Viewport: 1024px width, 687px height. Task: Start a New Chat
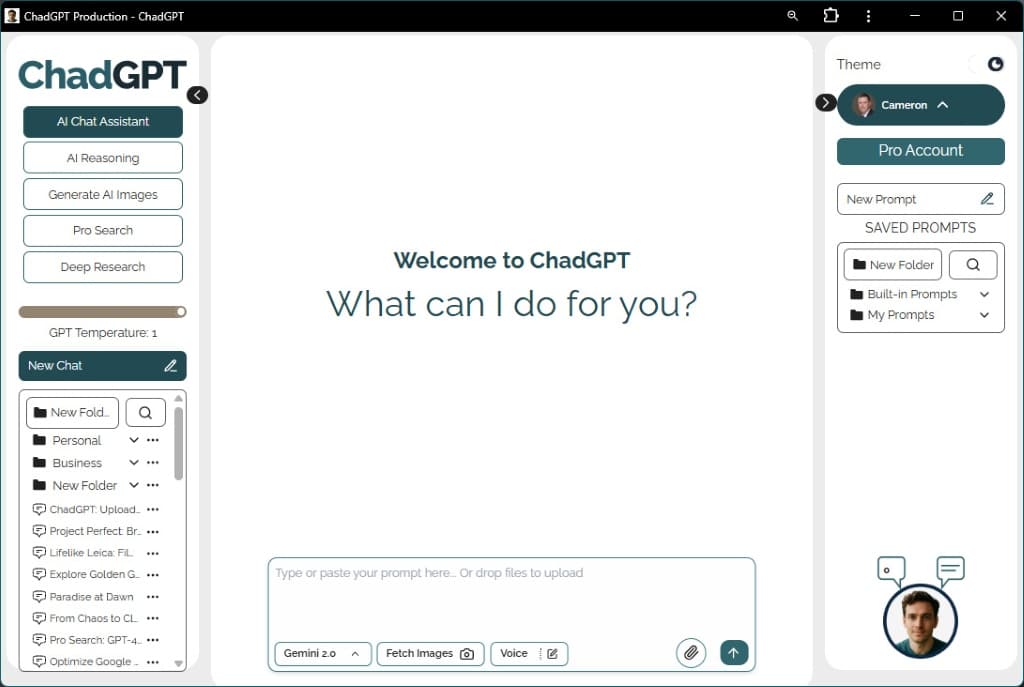click(x=103, y=366)
